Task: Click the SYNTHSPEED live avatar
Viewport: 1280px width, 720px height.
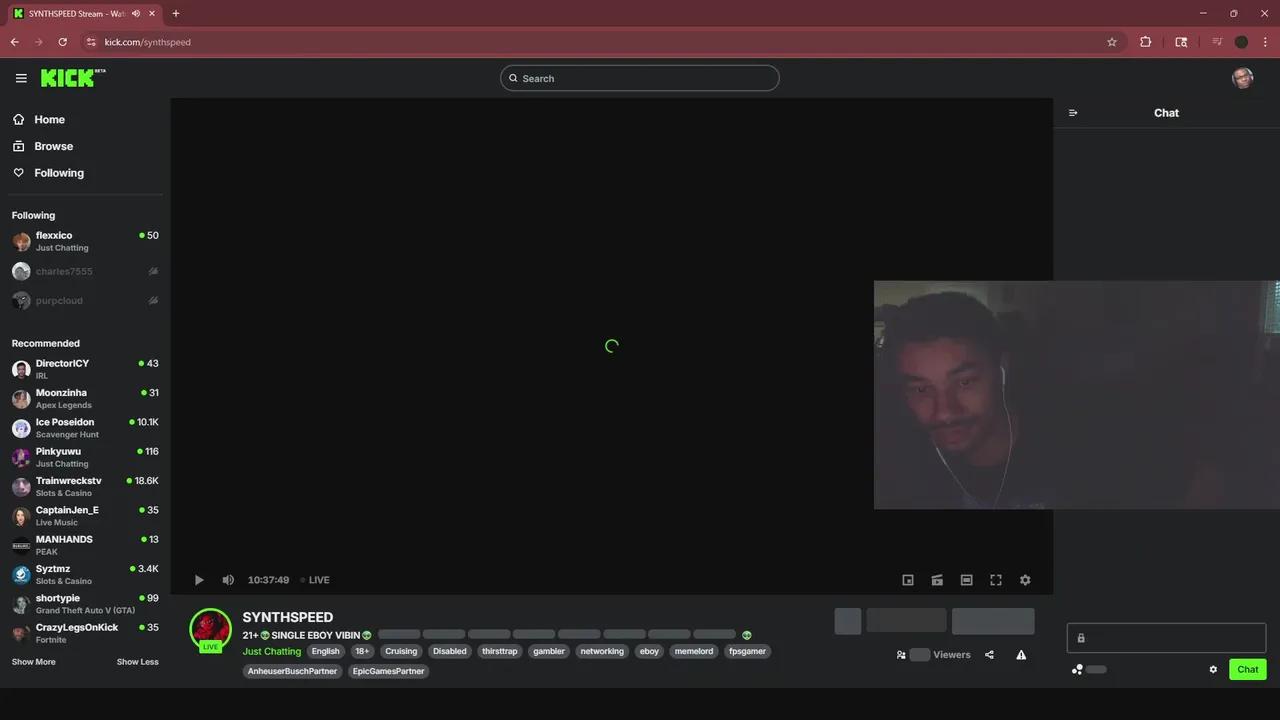Action: (211, 630)
